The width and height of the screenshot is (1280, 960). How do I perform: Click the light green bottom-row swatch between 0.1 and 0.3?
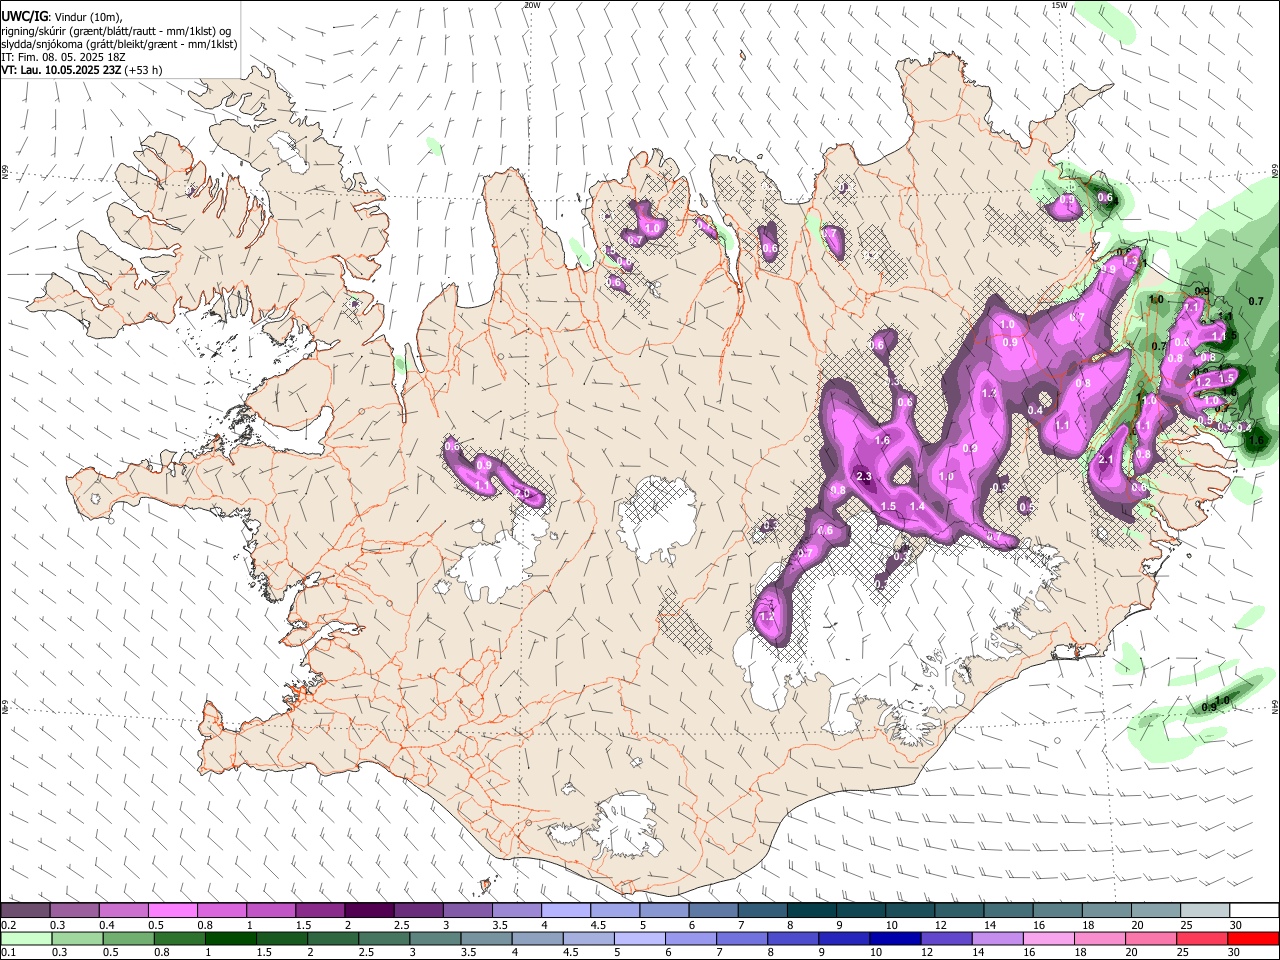25,938
